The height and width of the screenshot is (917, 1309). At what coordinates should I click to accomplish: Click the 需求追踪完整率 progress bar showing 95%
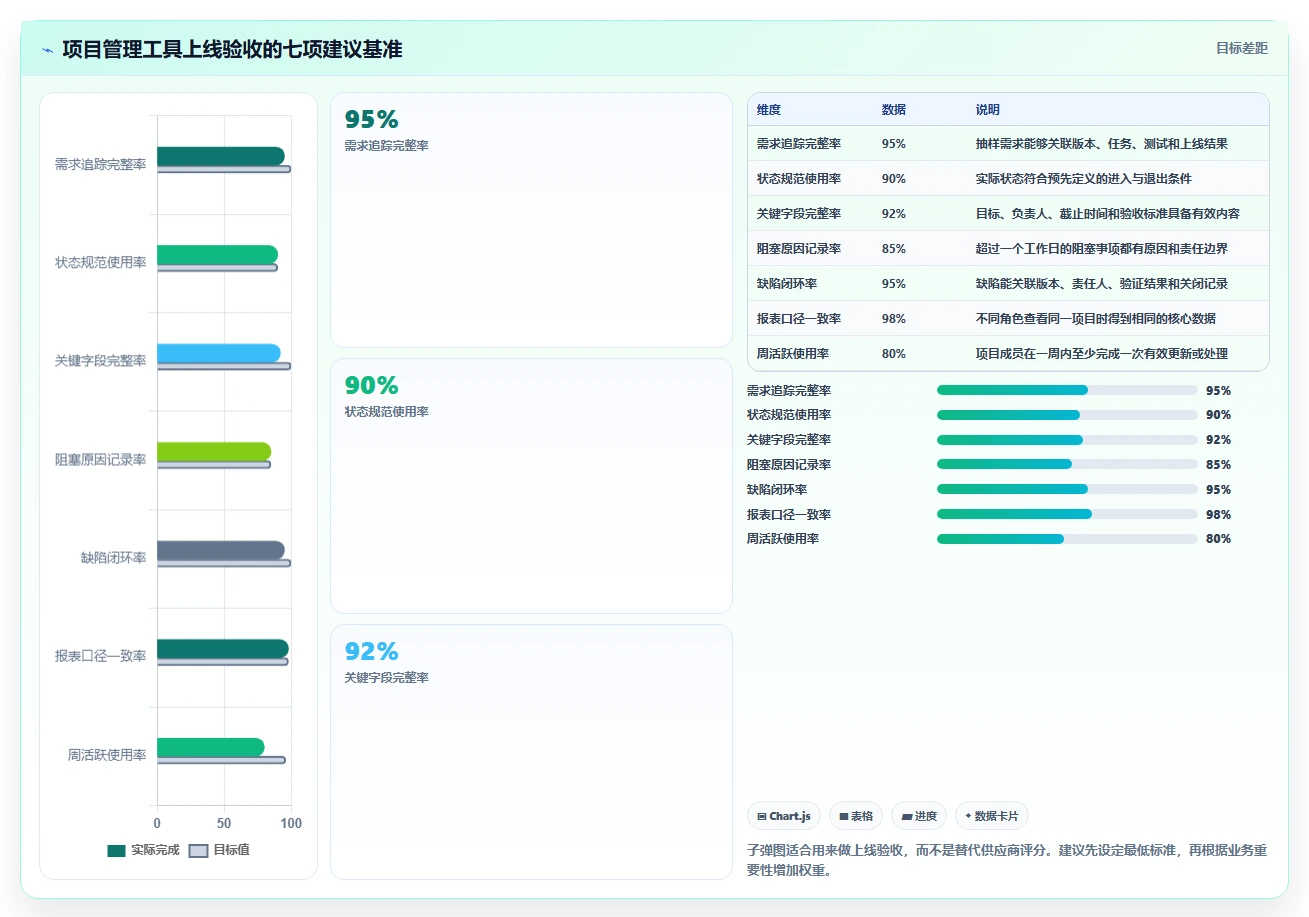click(1067, 390)
